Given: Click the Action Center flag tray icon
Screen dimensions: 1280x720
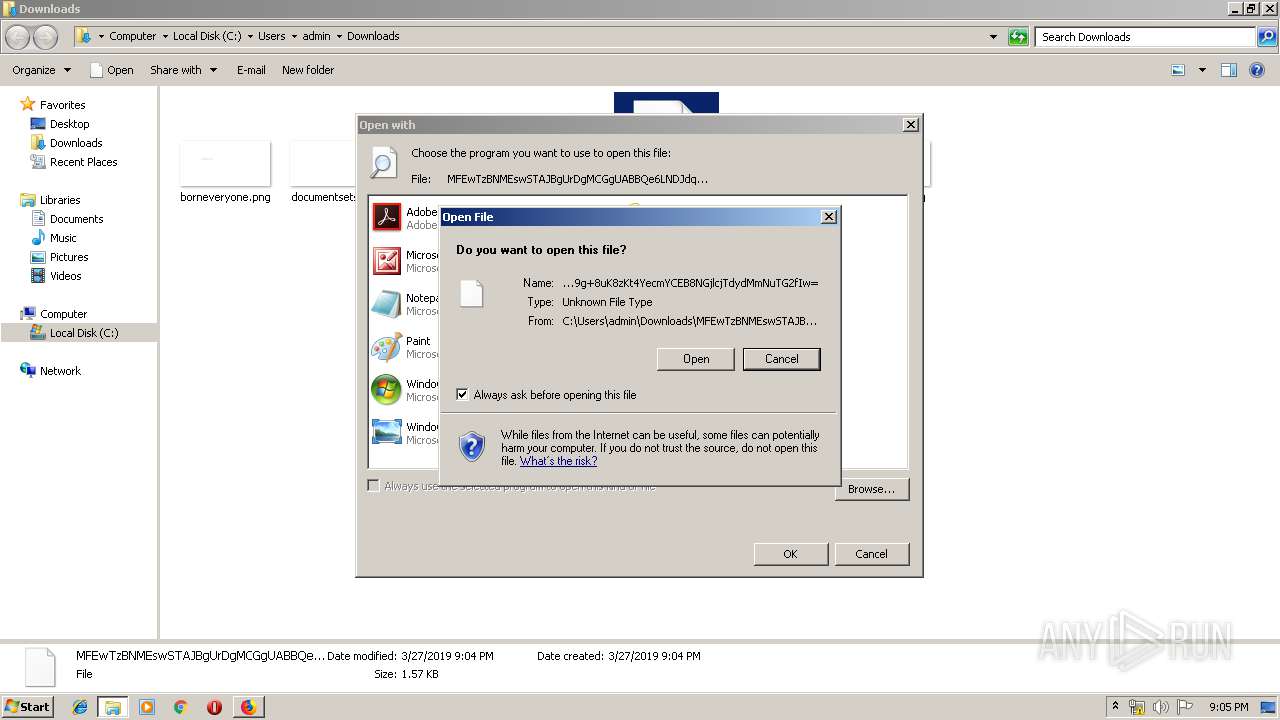Looking at the screenshot, I should [x=1185, y=707].
